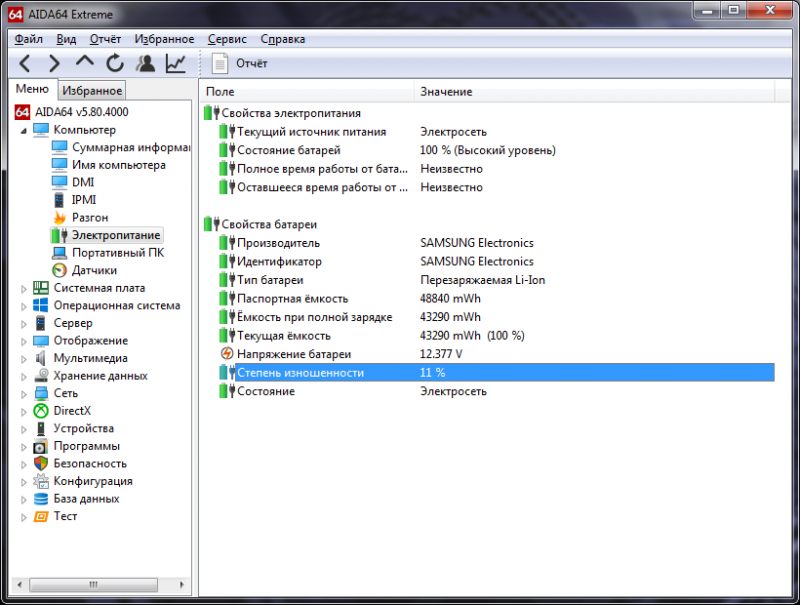Click the Значение column header

(446, 92)
